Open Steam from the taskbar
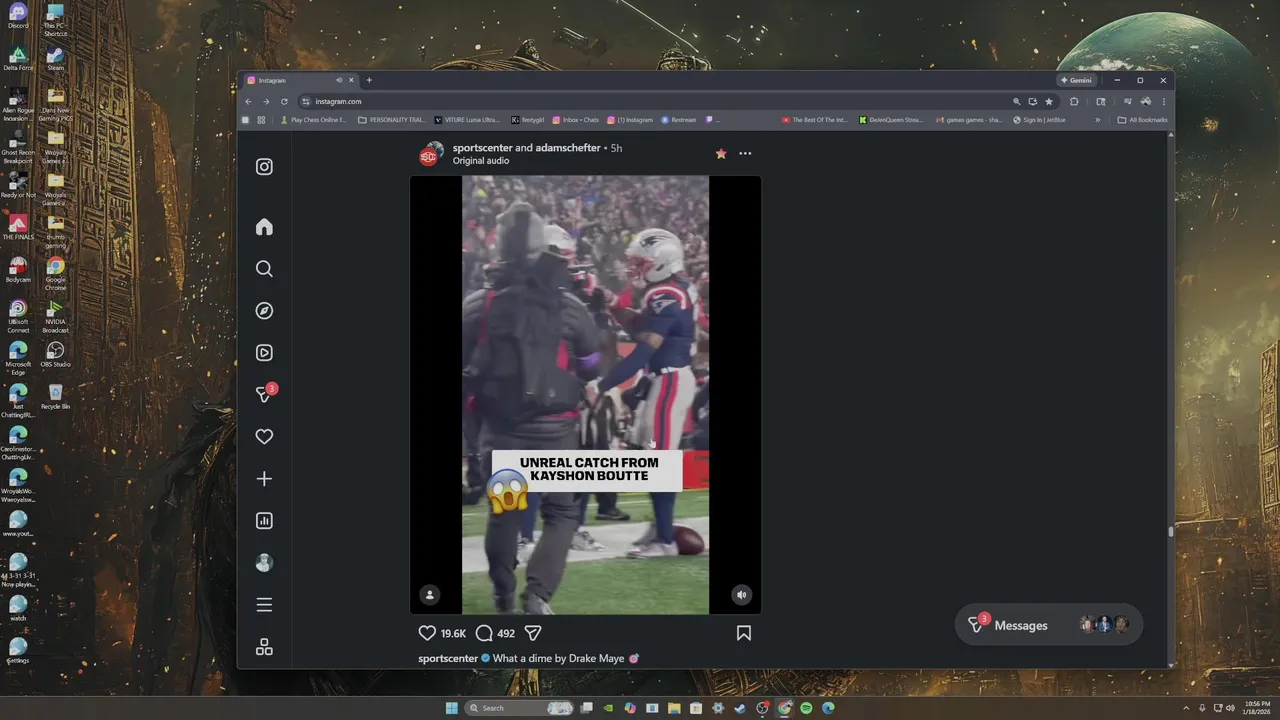This screenshot has width=1280, height=720. [x=740, y=708]
